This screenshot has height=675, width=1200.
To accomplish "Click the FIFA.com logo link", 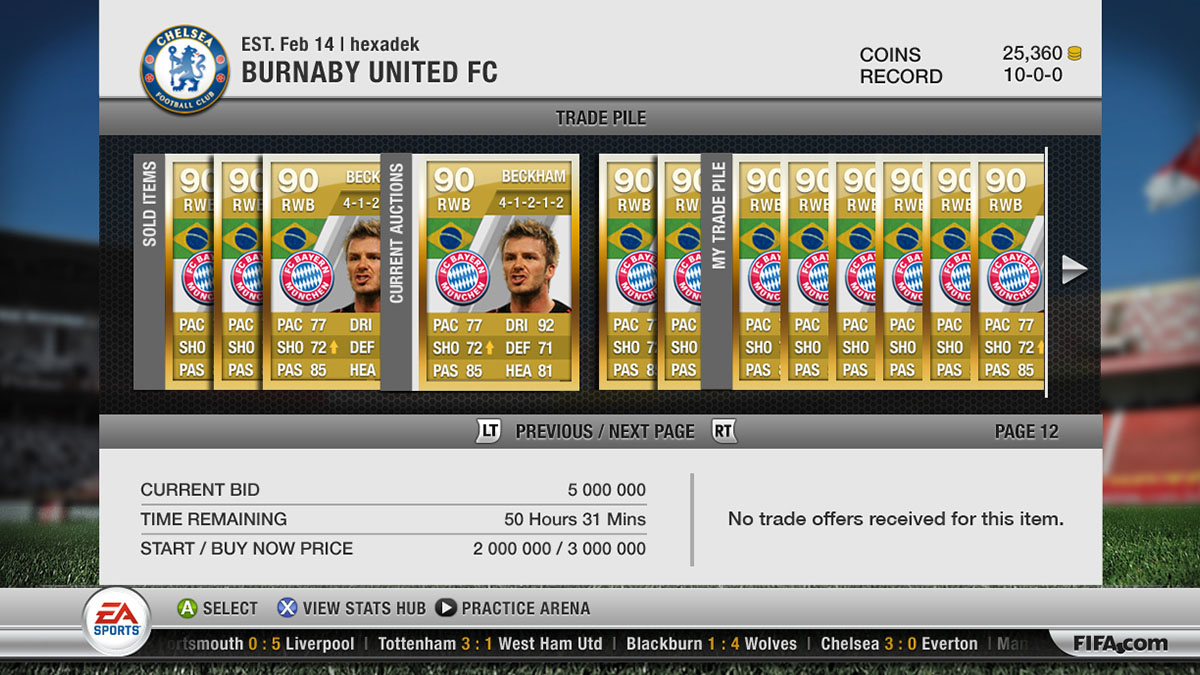I will 1120,643.
